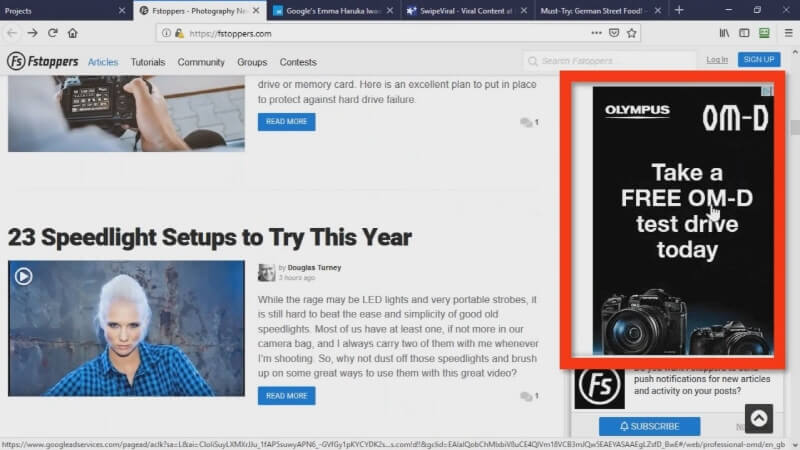This screenshot has height=450, width=800.
Task: Switch to SwipeViral tab
Action: coord(468,10)
